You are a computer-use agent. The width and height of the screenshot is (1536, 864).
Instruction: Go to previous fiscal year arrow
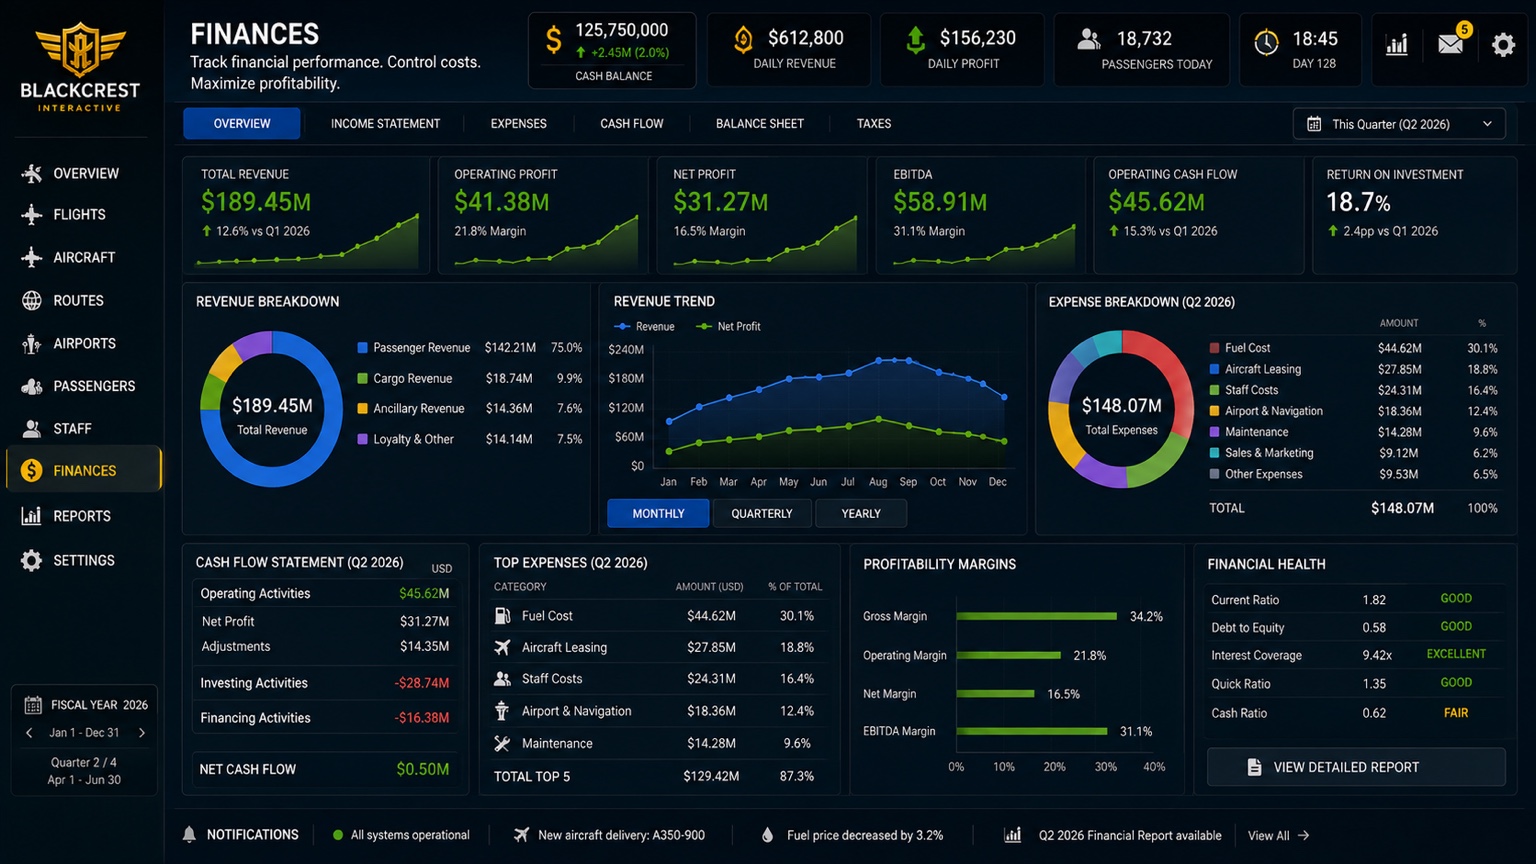pyautogui.click(x=29, y=733)
